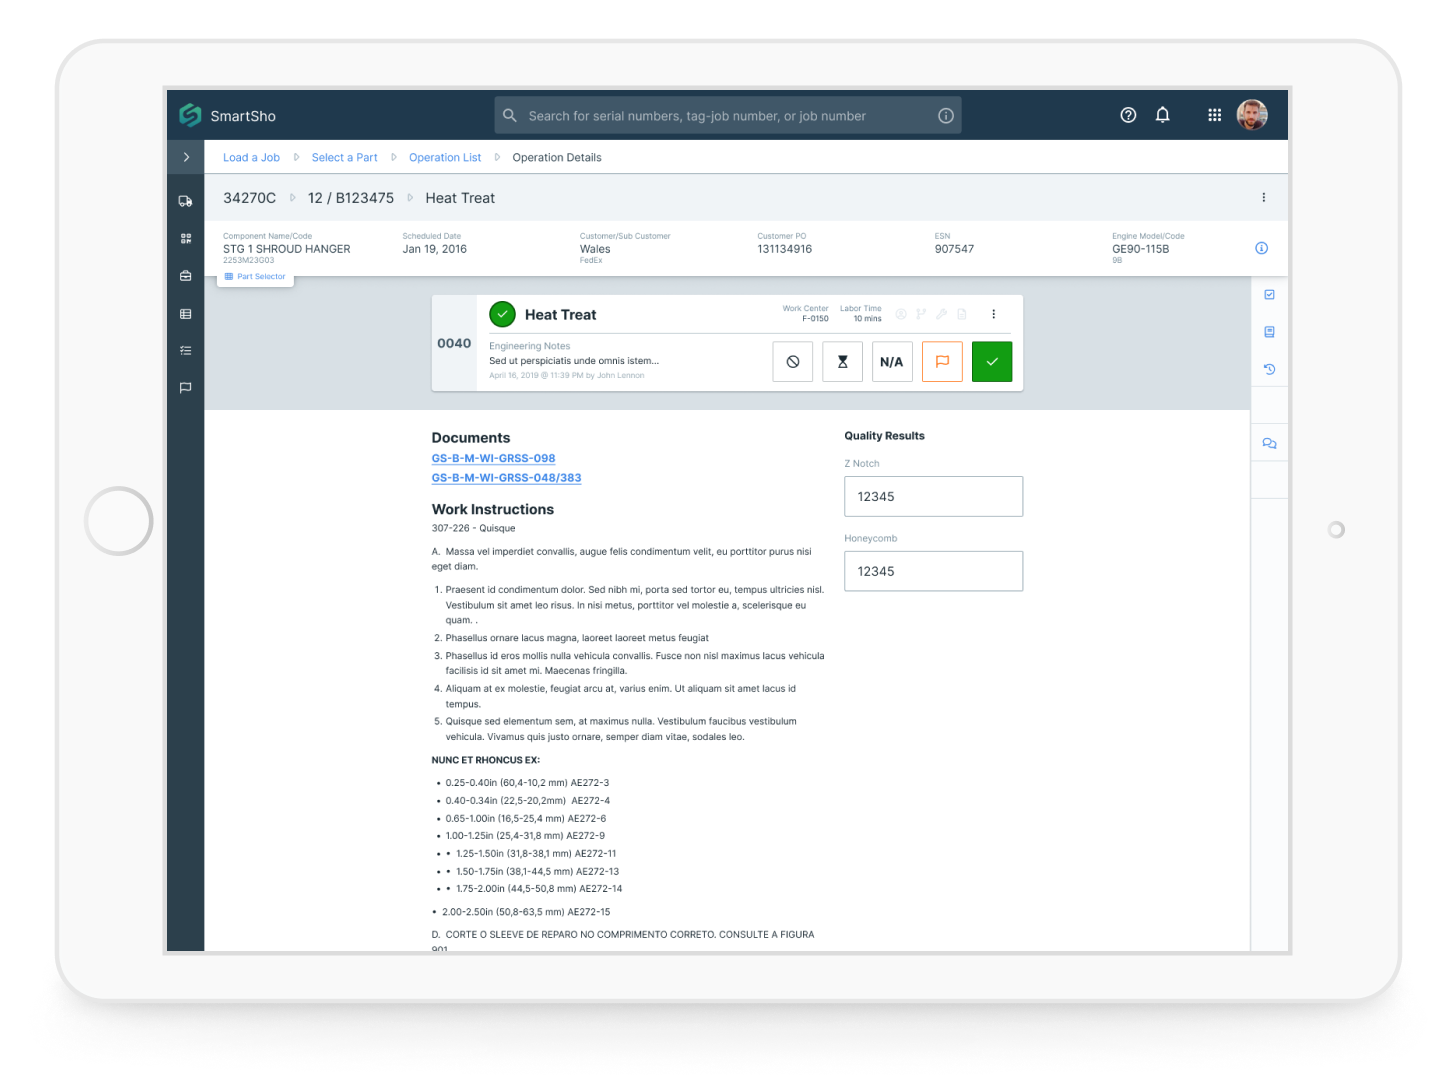Viewport: 1455px width, 1086px height.
Task: Open document GS-B-M-WI-GRSS-098
Action: pyautogui.click(x=493, y=458)
